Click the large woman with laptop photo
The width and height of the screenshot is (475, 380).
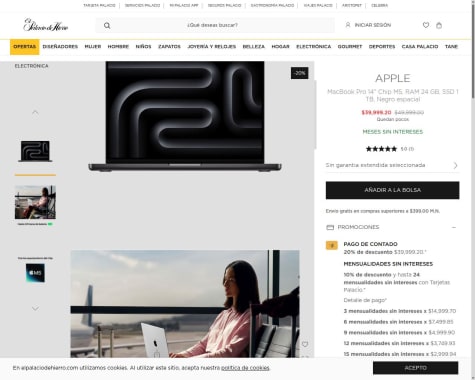click(185, 304)
